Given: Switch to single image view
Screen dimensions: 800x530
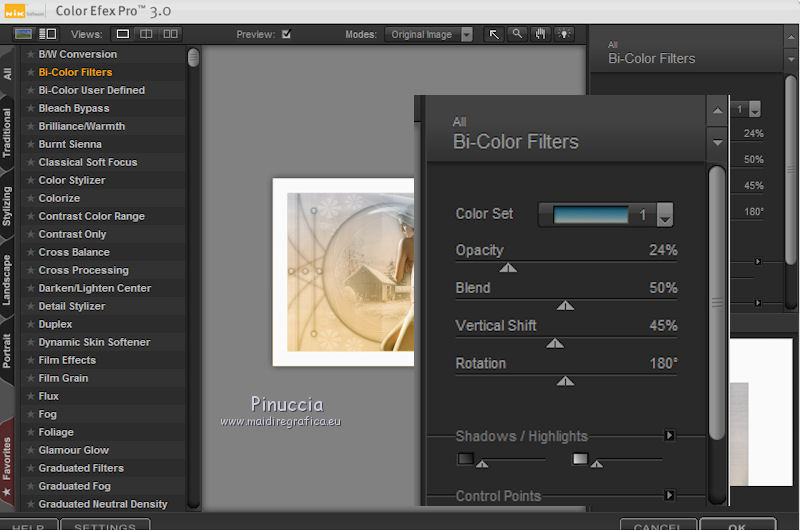Looking at the screenshot, I should pos(123,34).
